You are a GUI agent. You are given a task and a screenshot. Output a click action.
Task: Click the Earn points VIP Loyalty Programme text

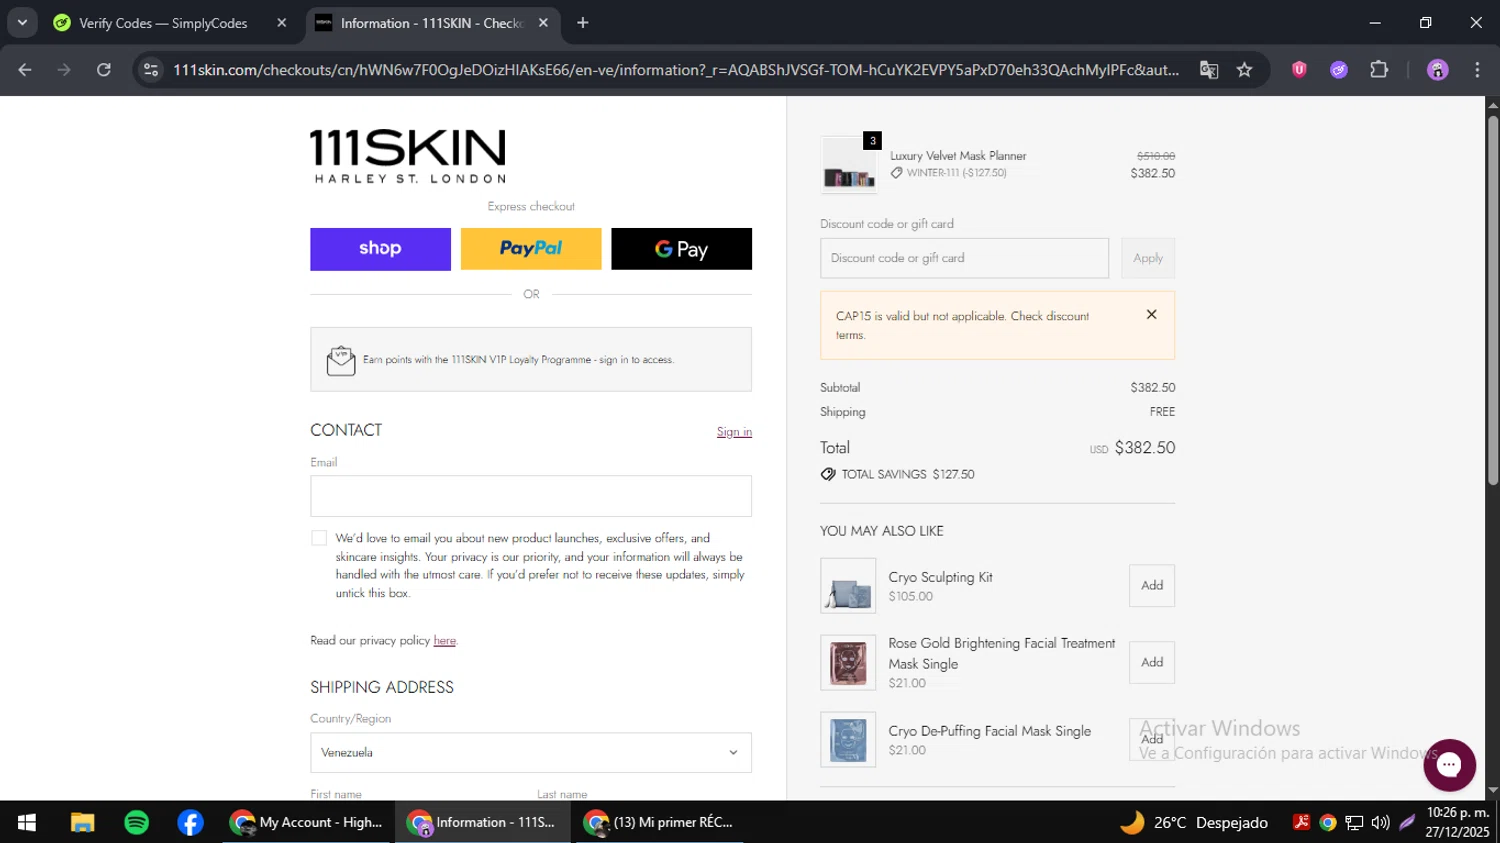pos(518,360)
